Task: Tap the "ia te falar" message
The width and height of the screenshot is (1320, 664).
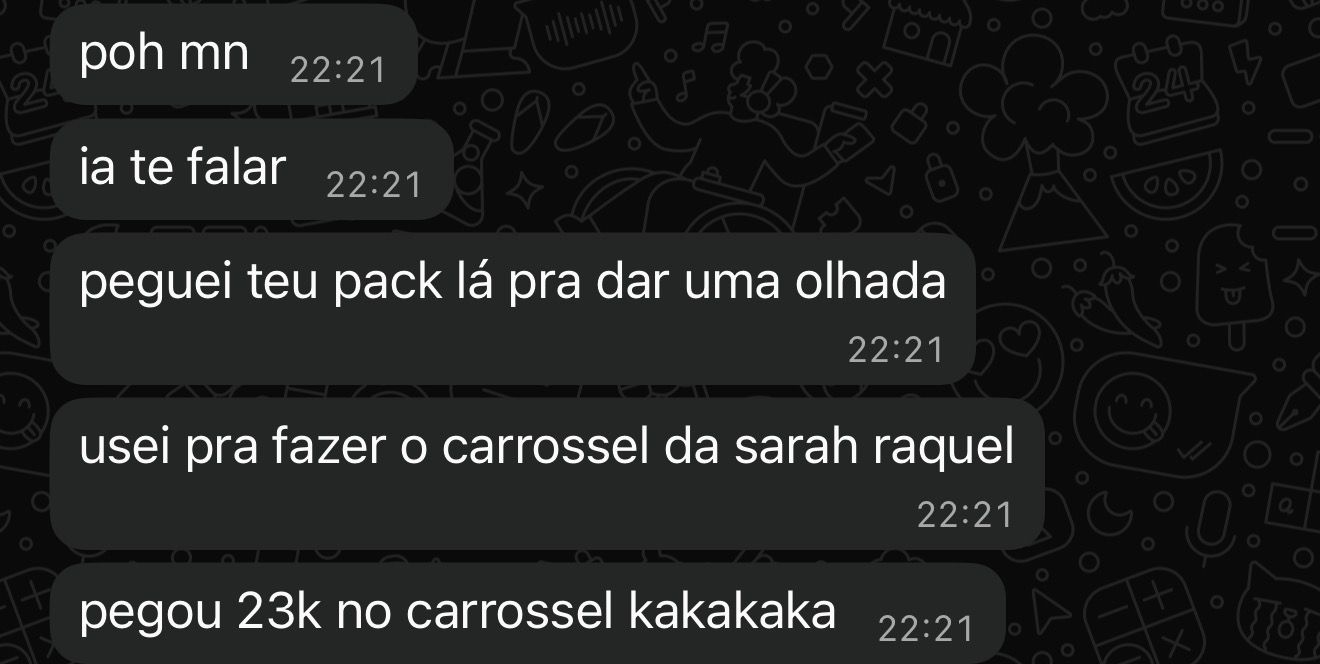Action: [x=251, y=169]
